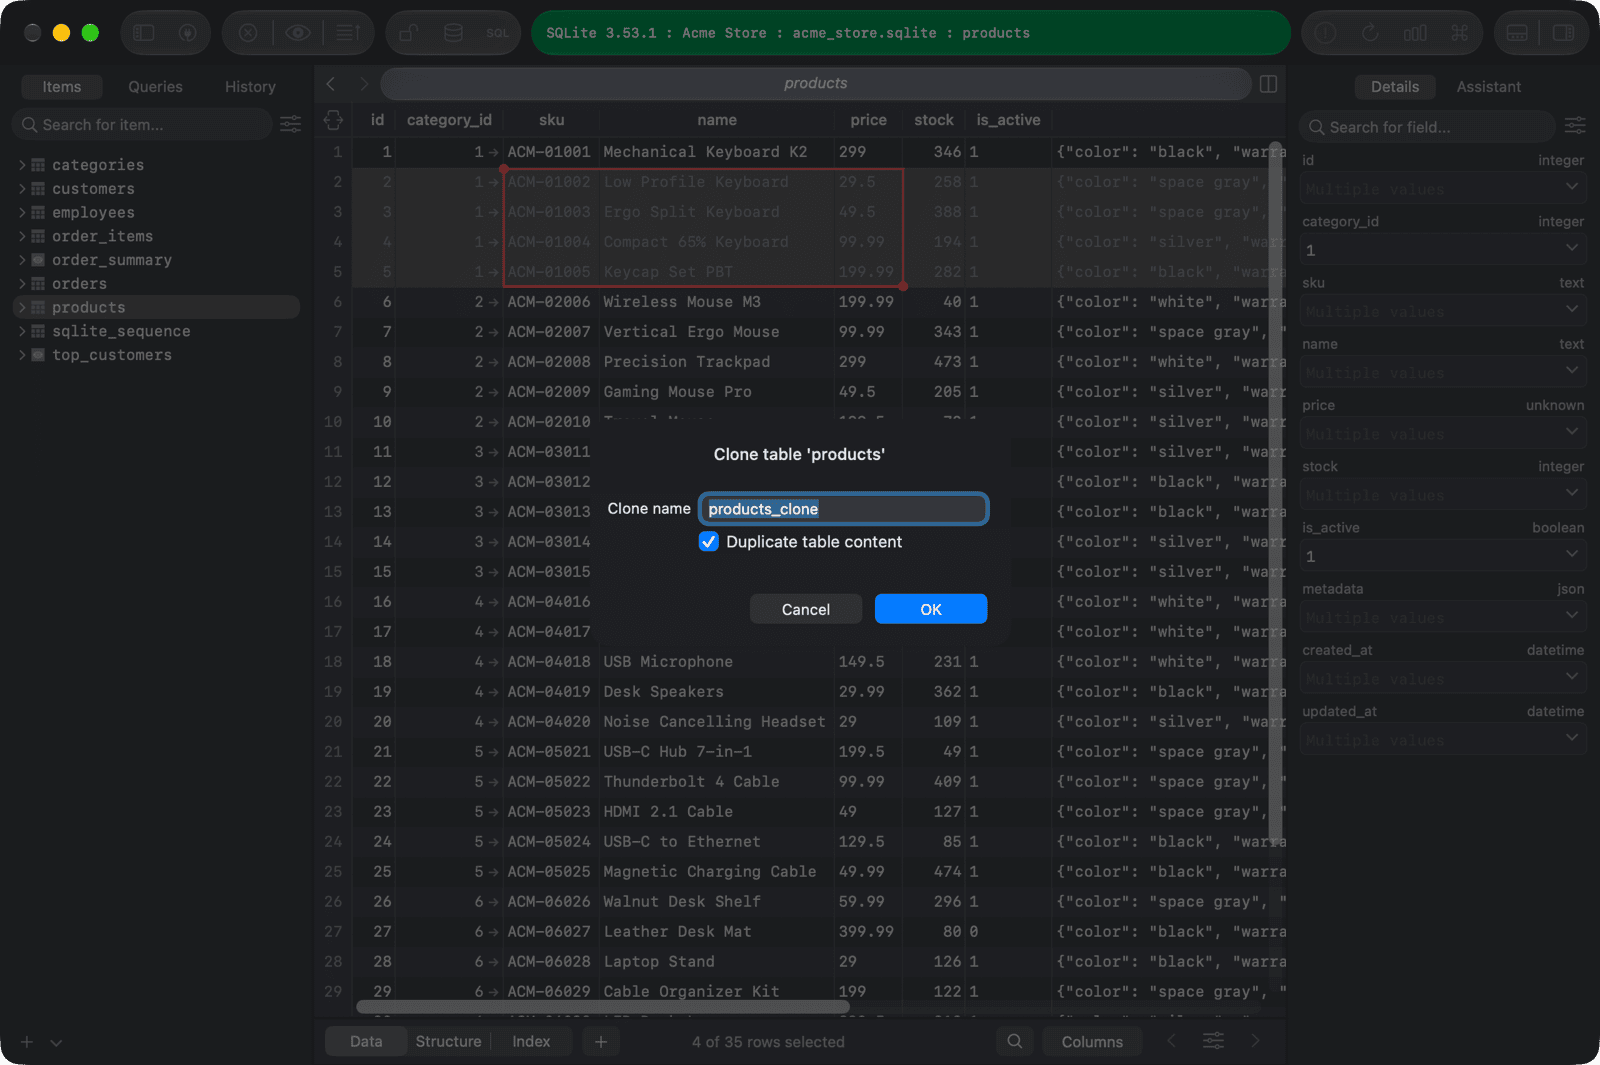Image resolution: width=1600 pixels, height=1065 pixels.
Task: Click the lock icon in toolbar
Action: click(408, 33)
